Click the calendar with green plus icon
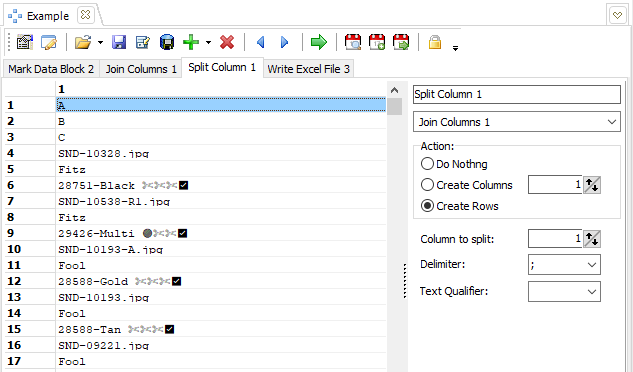 click(x=377, y=42)
